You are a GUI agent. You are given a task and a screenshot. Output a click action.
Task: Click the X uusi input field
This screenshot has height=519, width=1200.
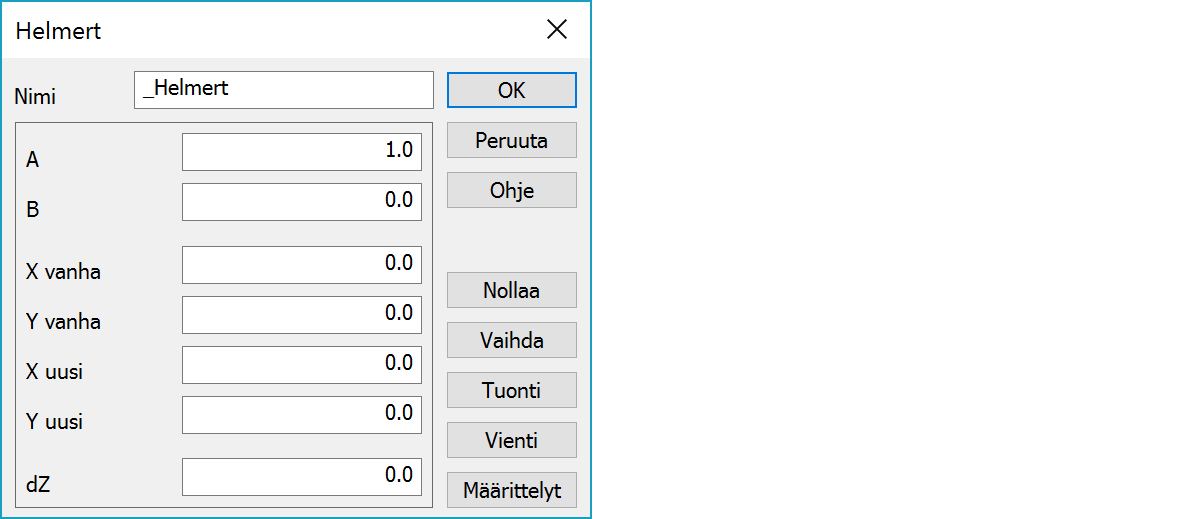(x=301, y=364)
